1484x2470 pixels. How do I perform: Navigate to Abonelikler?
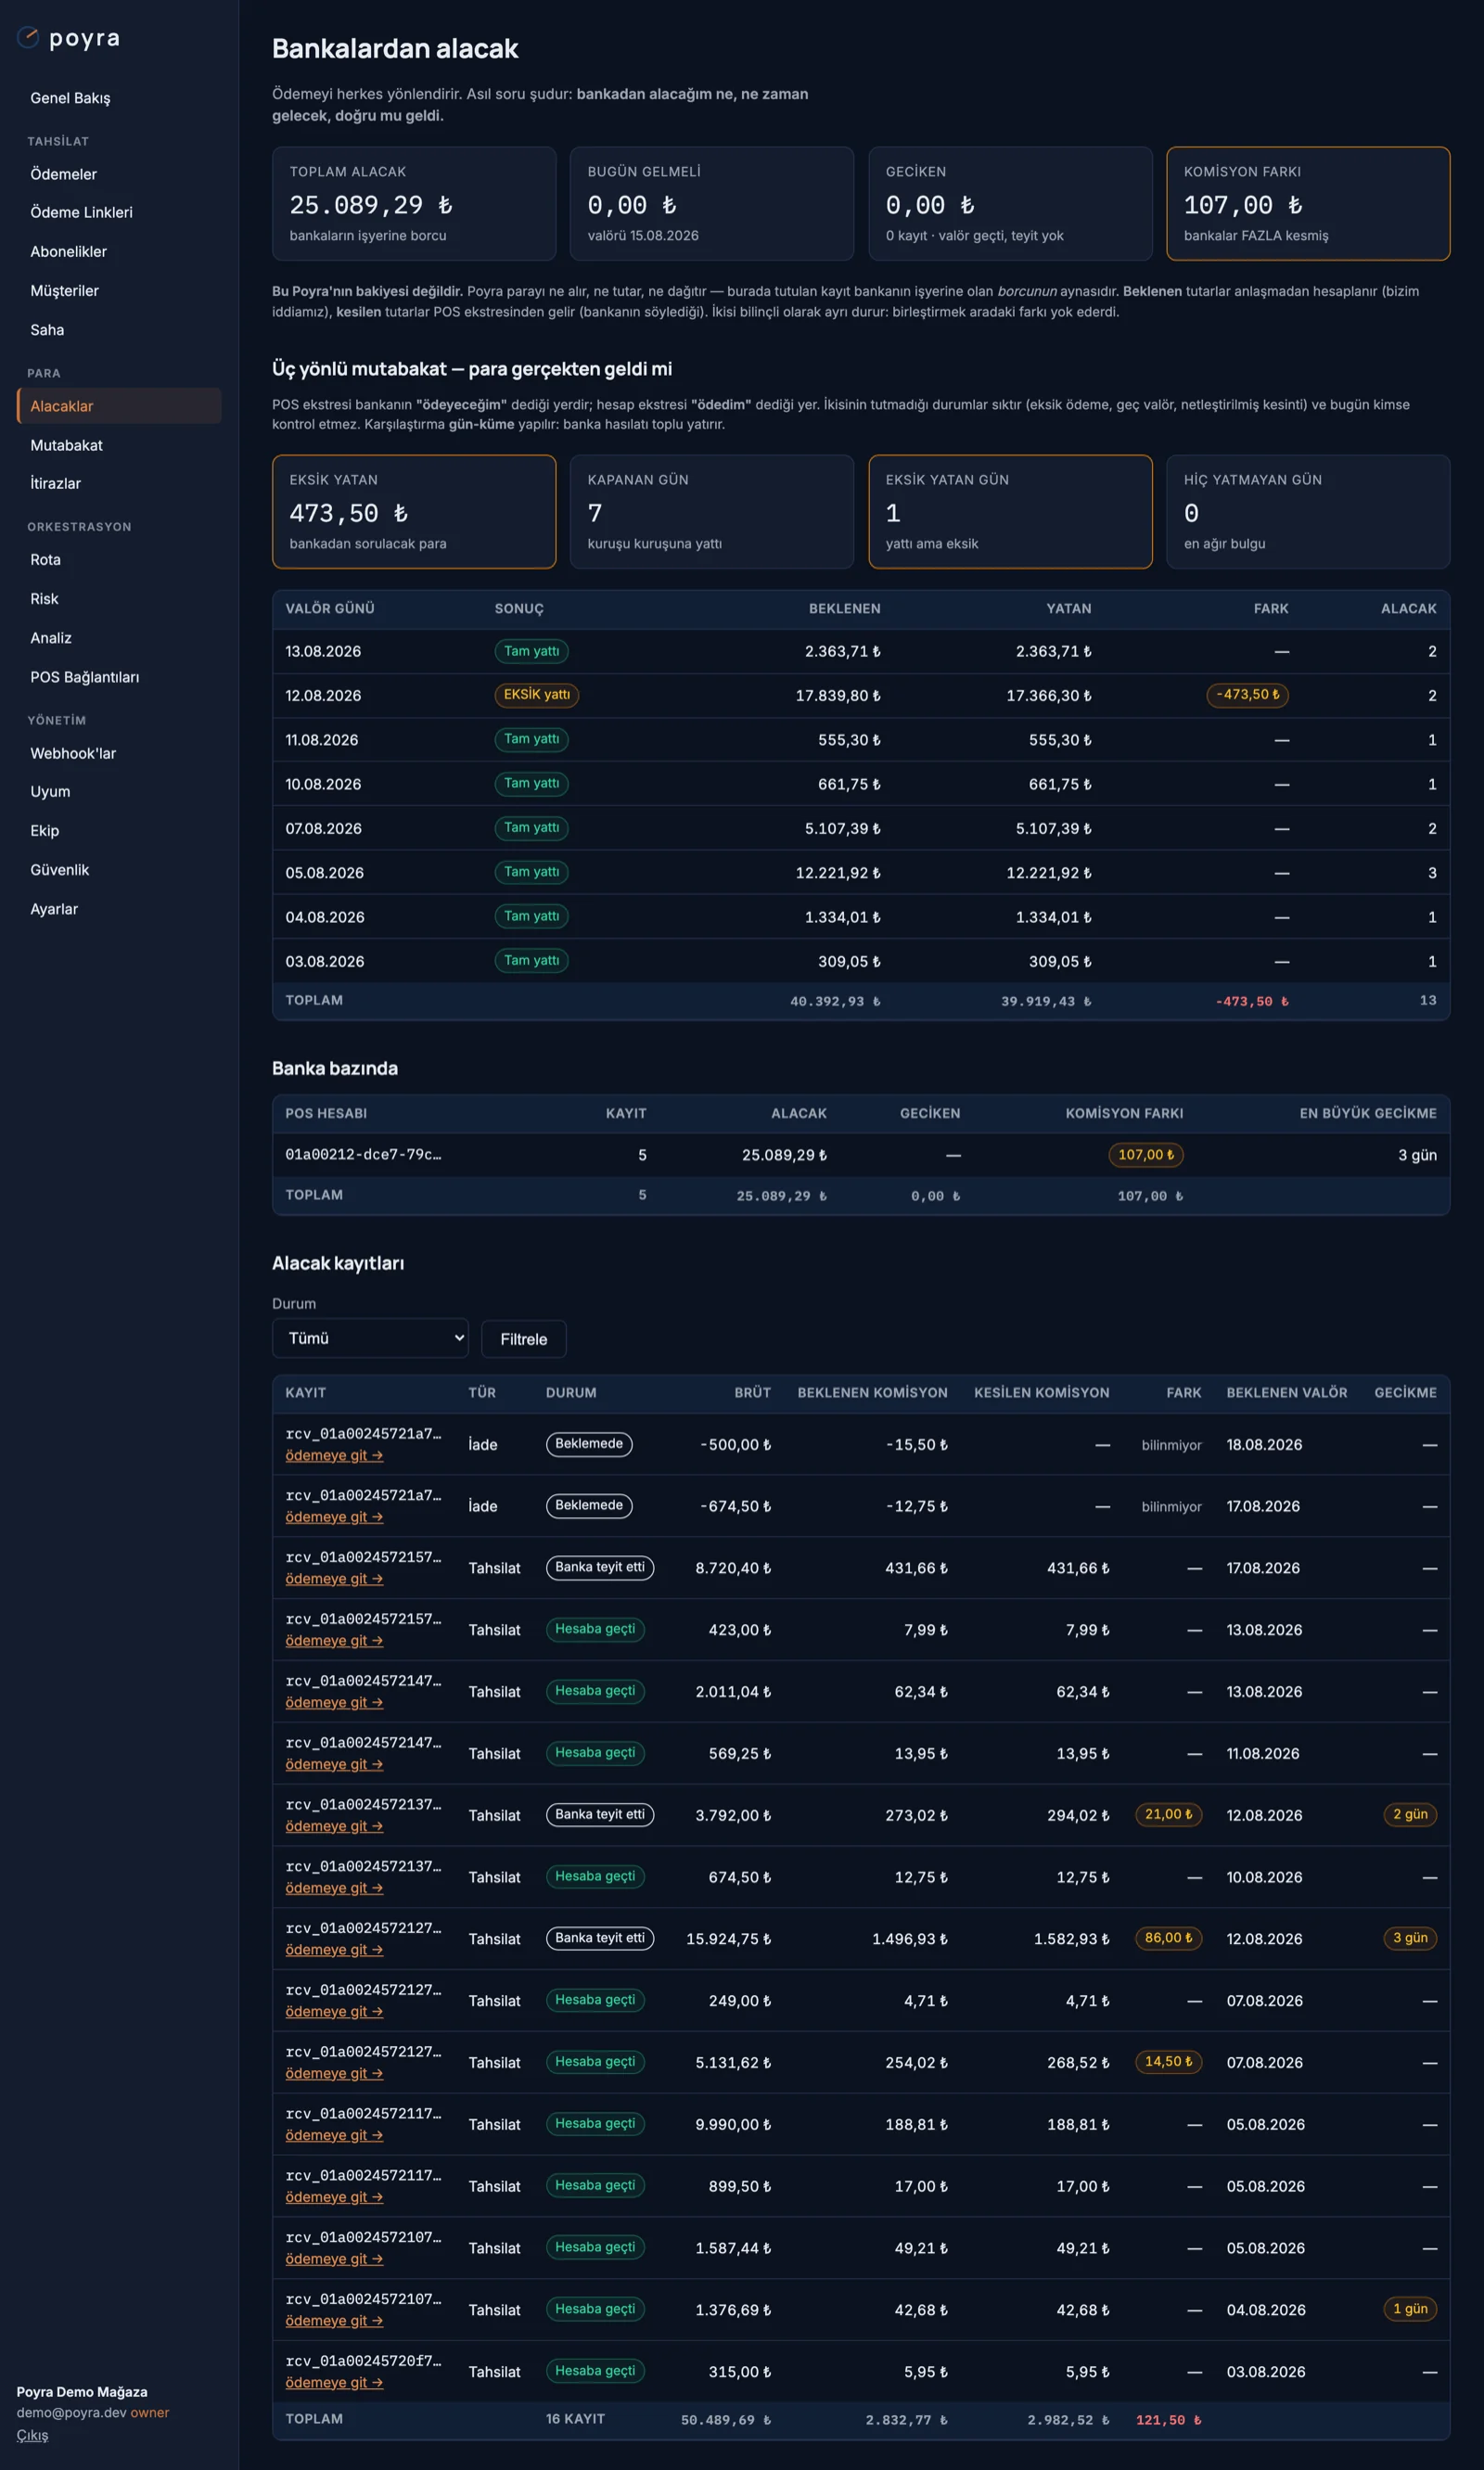pos(68,251)
